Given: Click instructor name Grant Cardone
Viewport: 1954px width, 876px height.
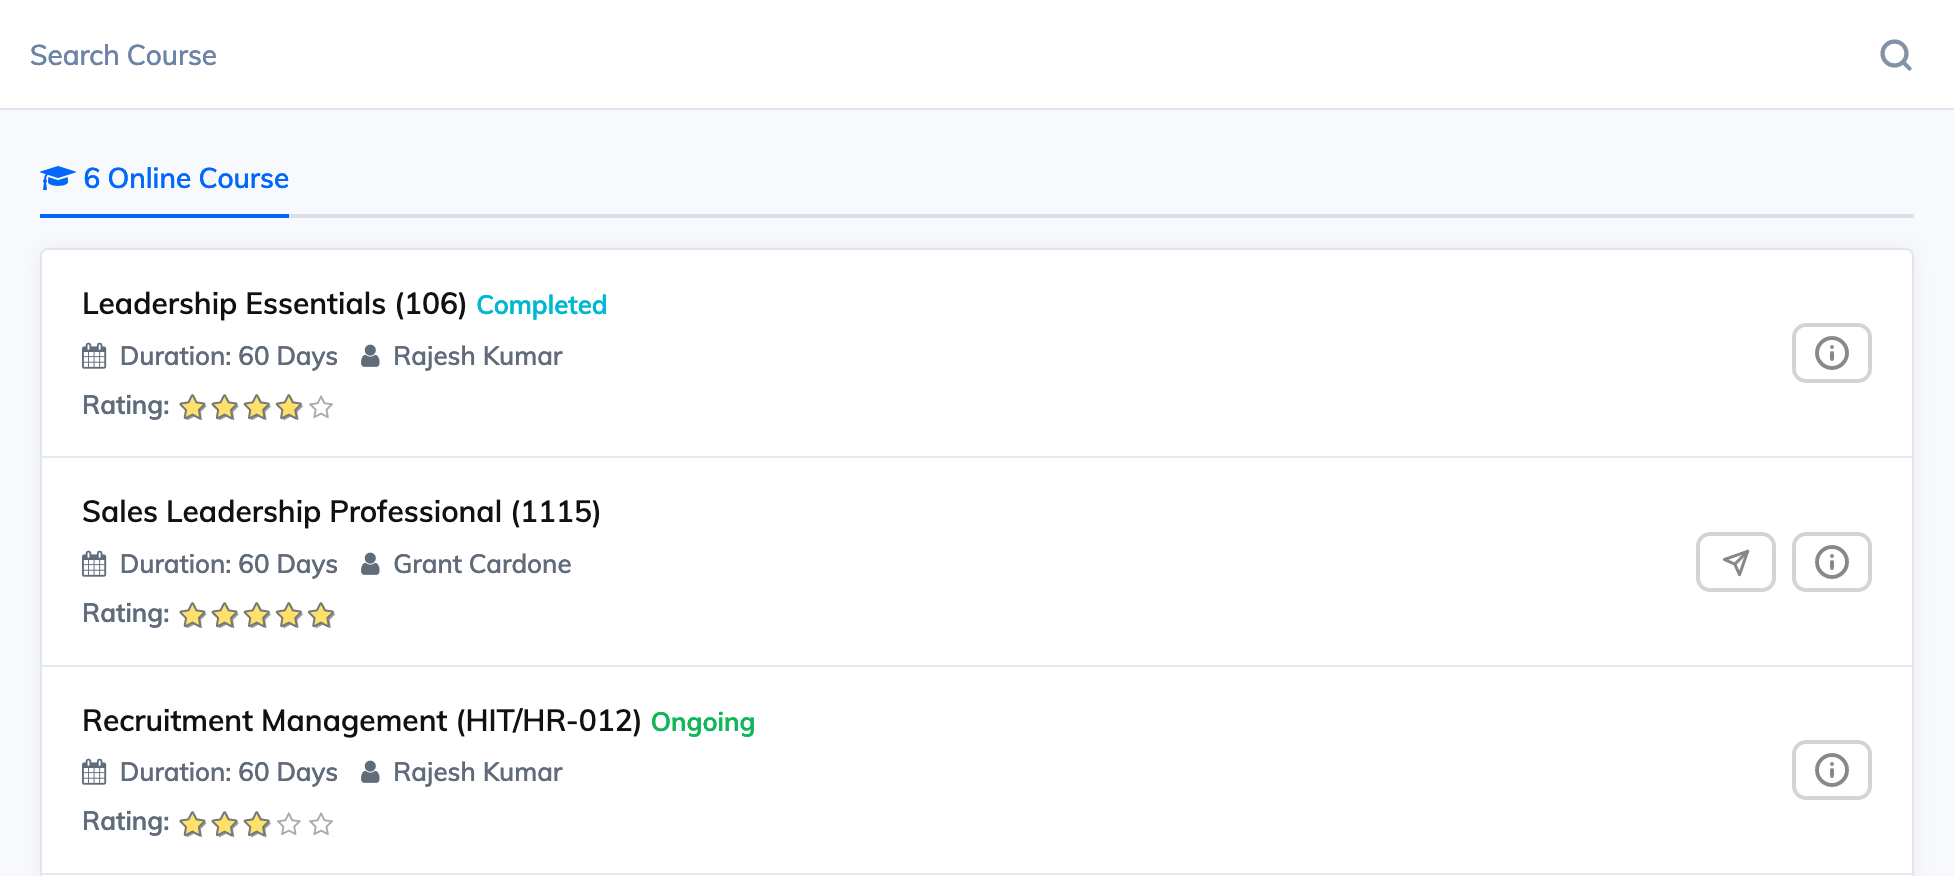Looking at the screenshot, I should click(x=482, y=564).
